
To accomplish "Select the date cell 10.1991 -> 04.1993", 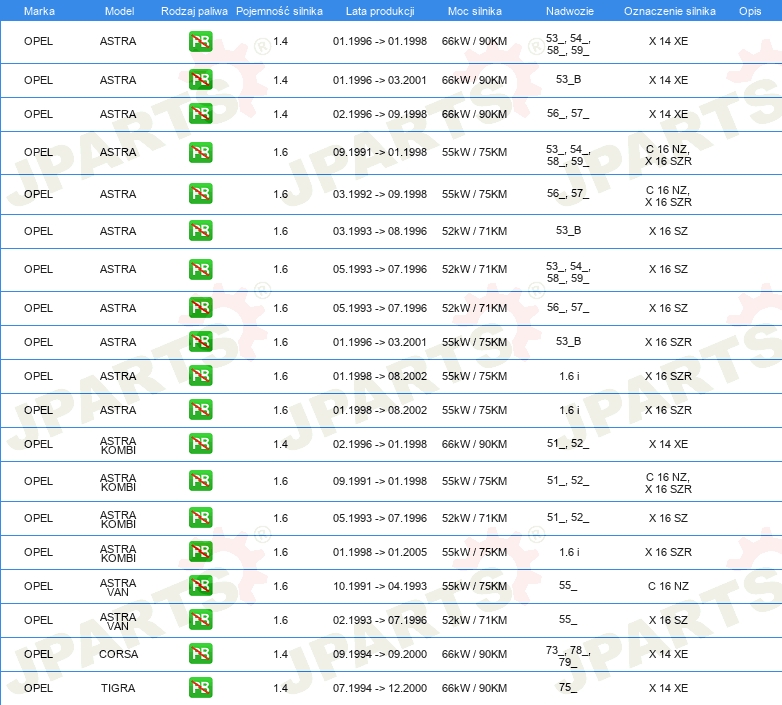I will pos(380,586).
